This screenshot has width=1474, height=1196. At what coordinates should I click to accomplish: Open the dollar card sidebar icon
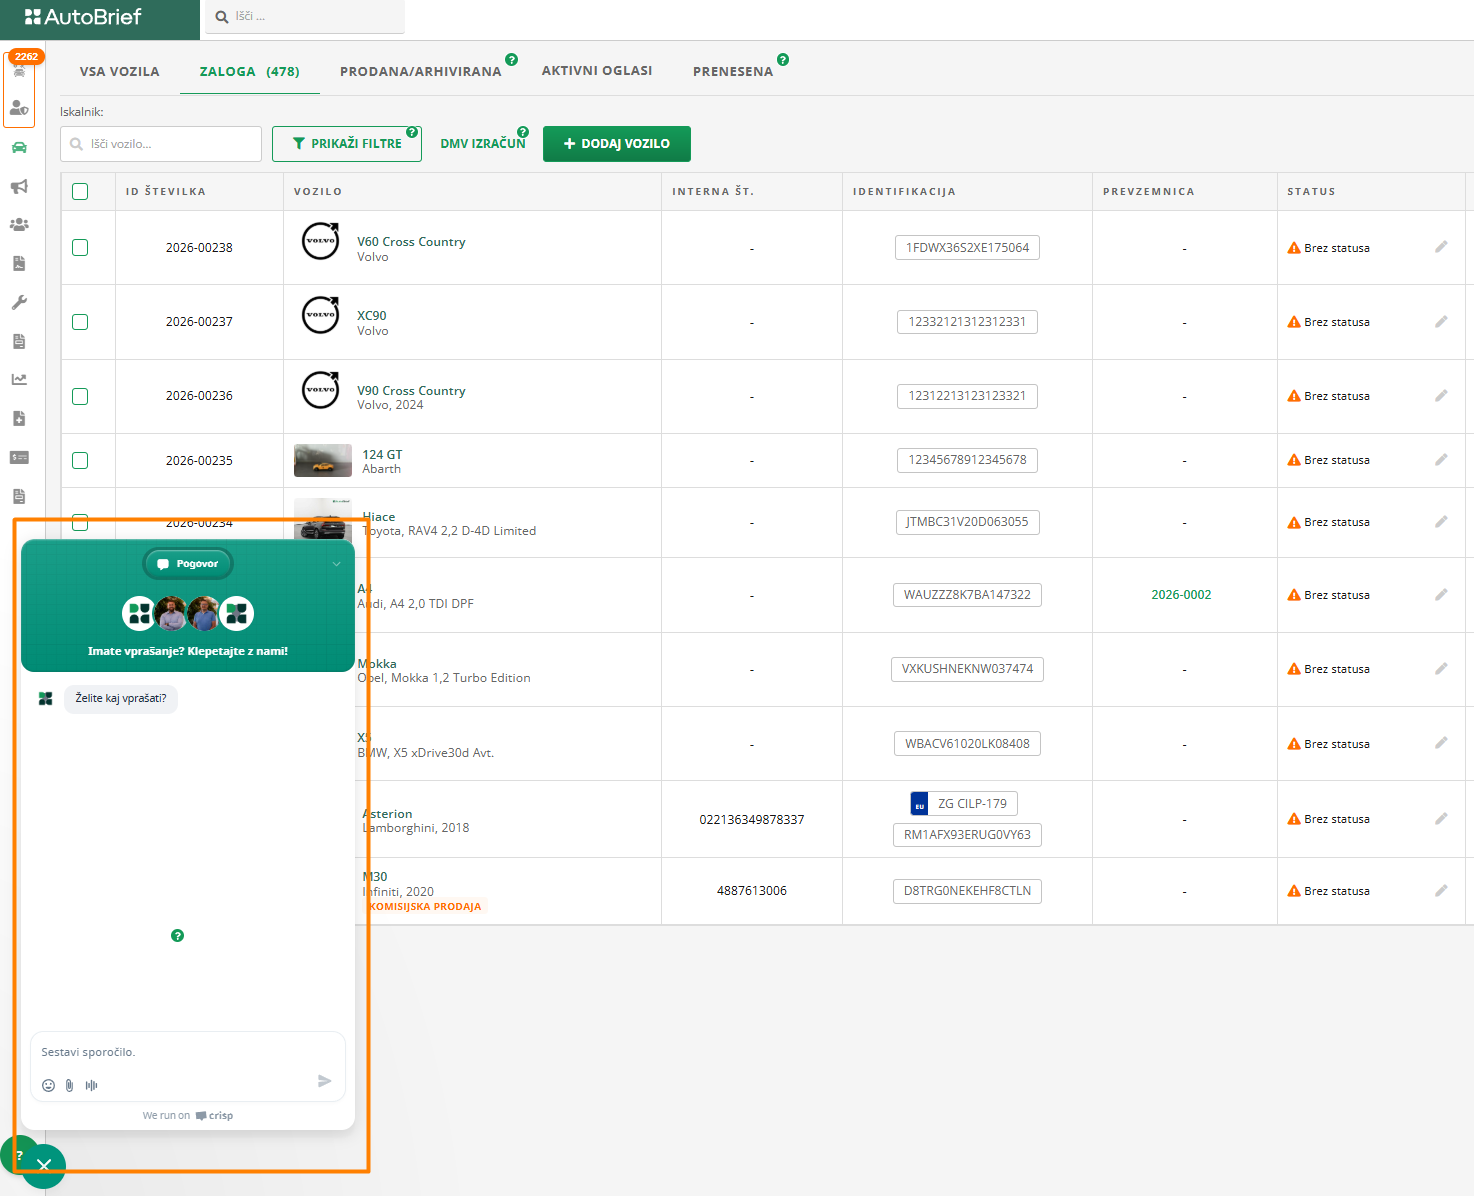tap(19, 458)
